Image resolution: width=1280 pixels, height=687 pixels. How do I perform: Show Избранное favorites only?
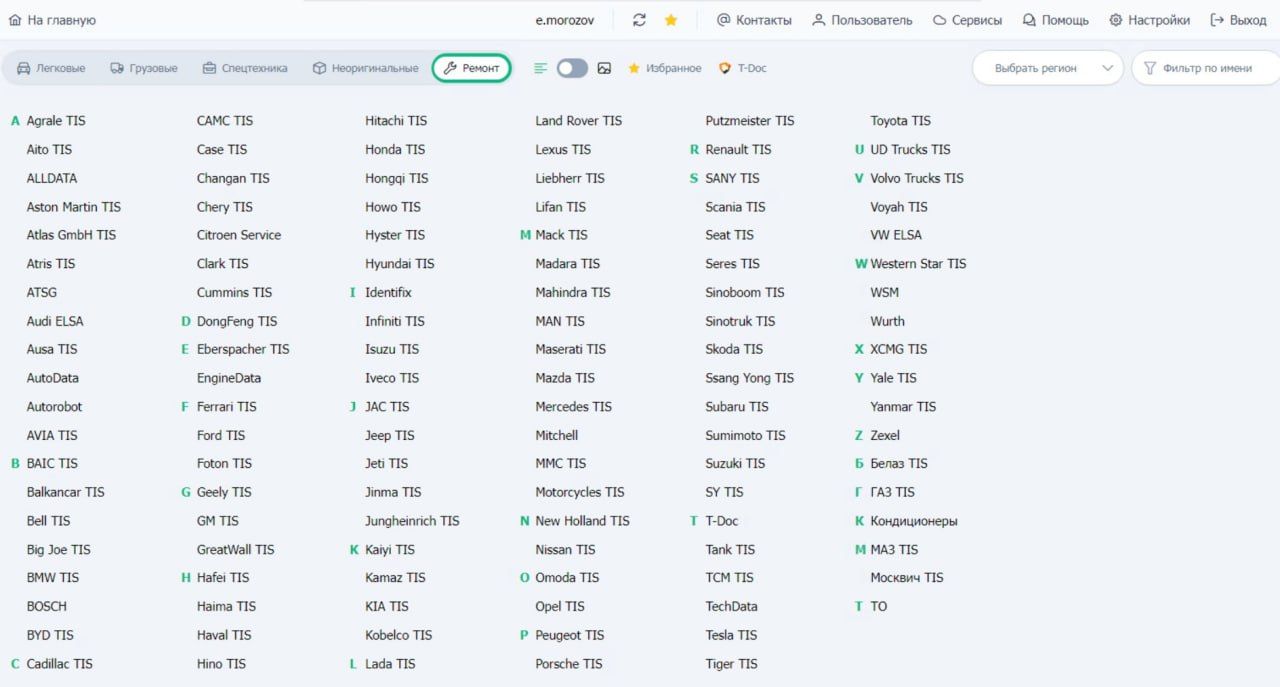tap(665, 68)
